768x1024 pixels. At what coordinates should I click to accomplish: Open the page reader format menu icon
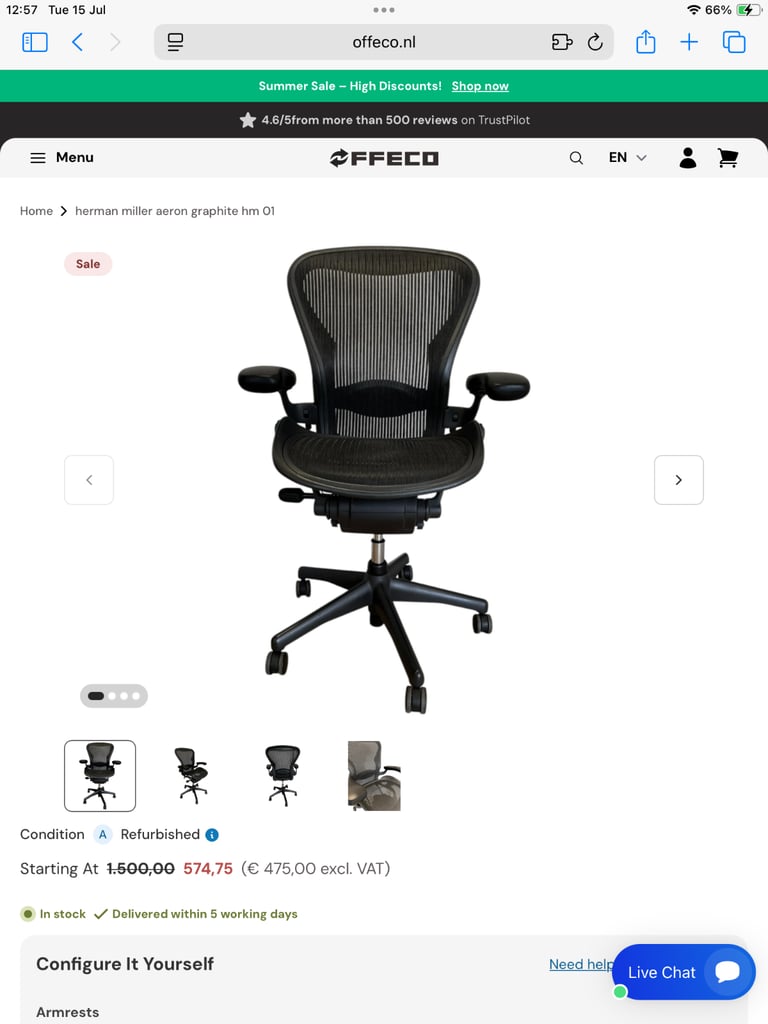(x=175, y=42)
